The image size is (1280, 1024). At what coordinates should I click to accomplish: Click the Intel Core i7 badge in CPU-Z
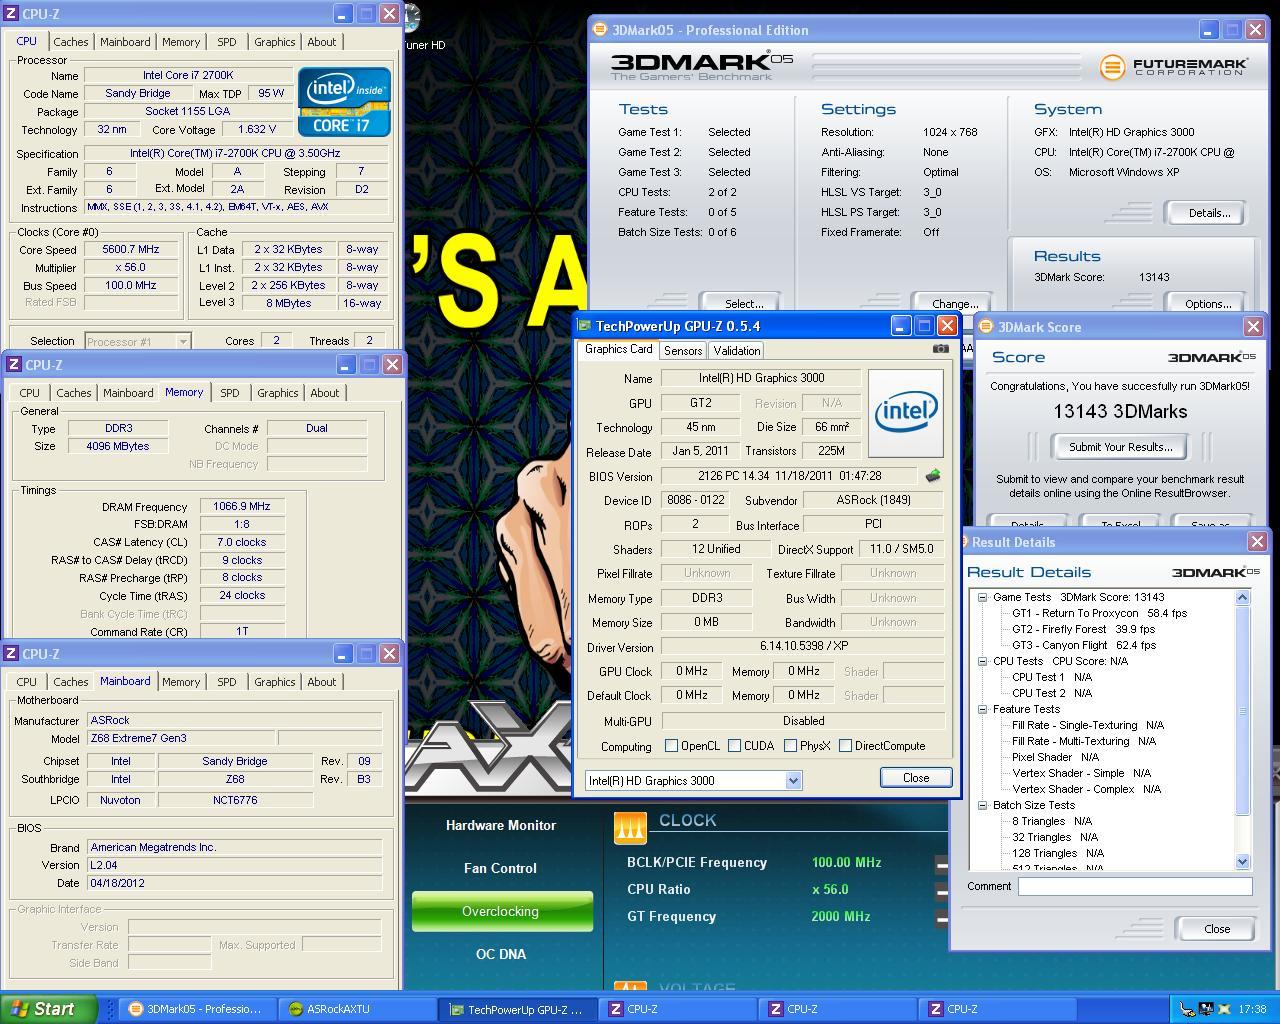point(344,102)
